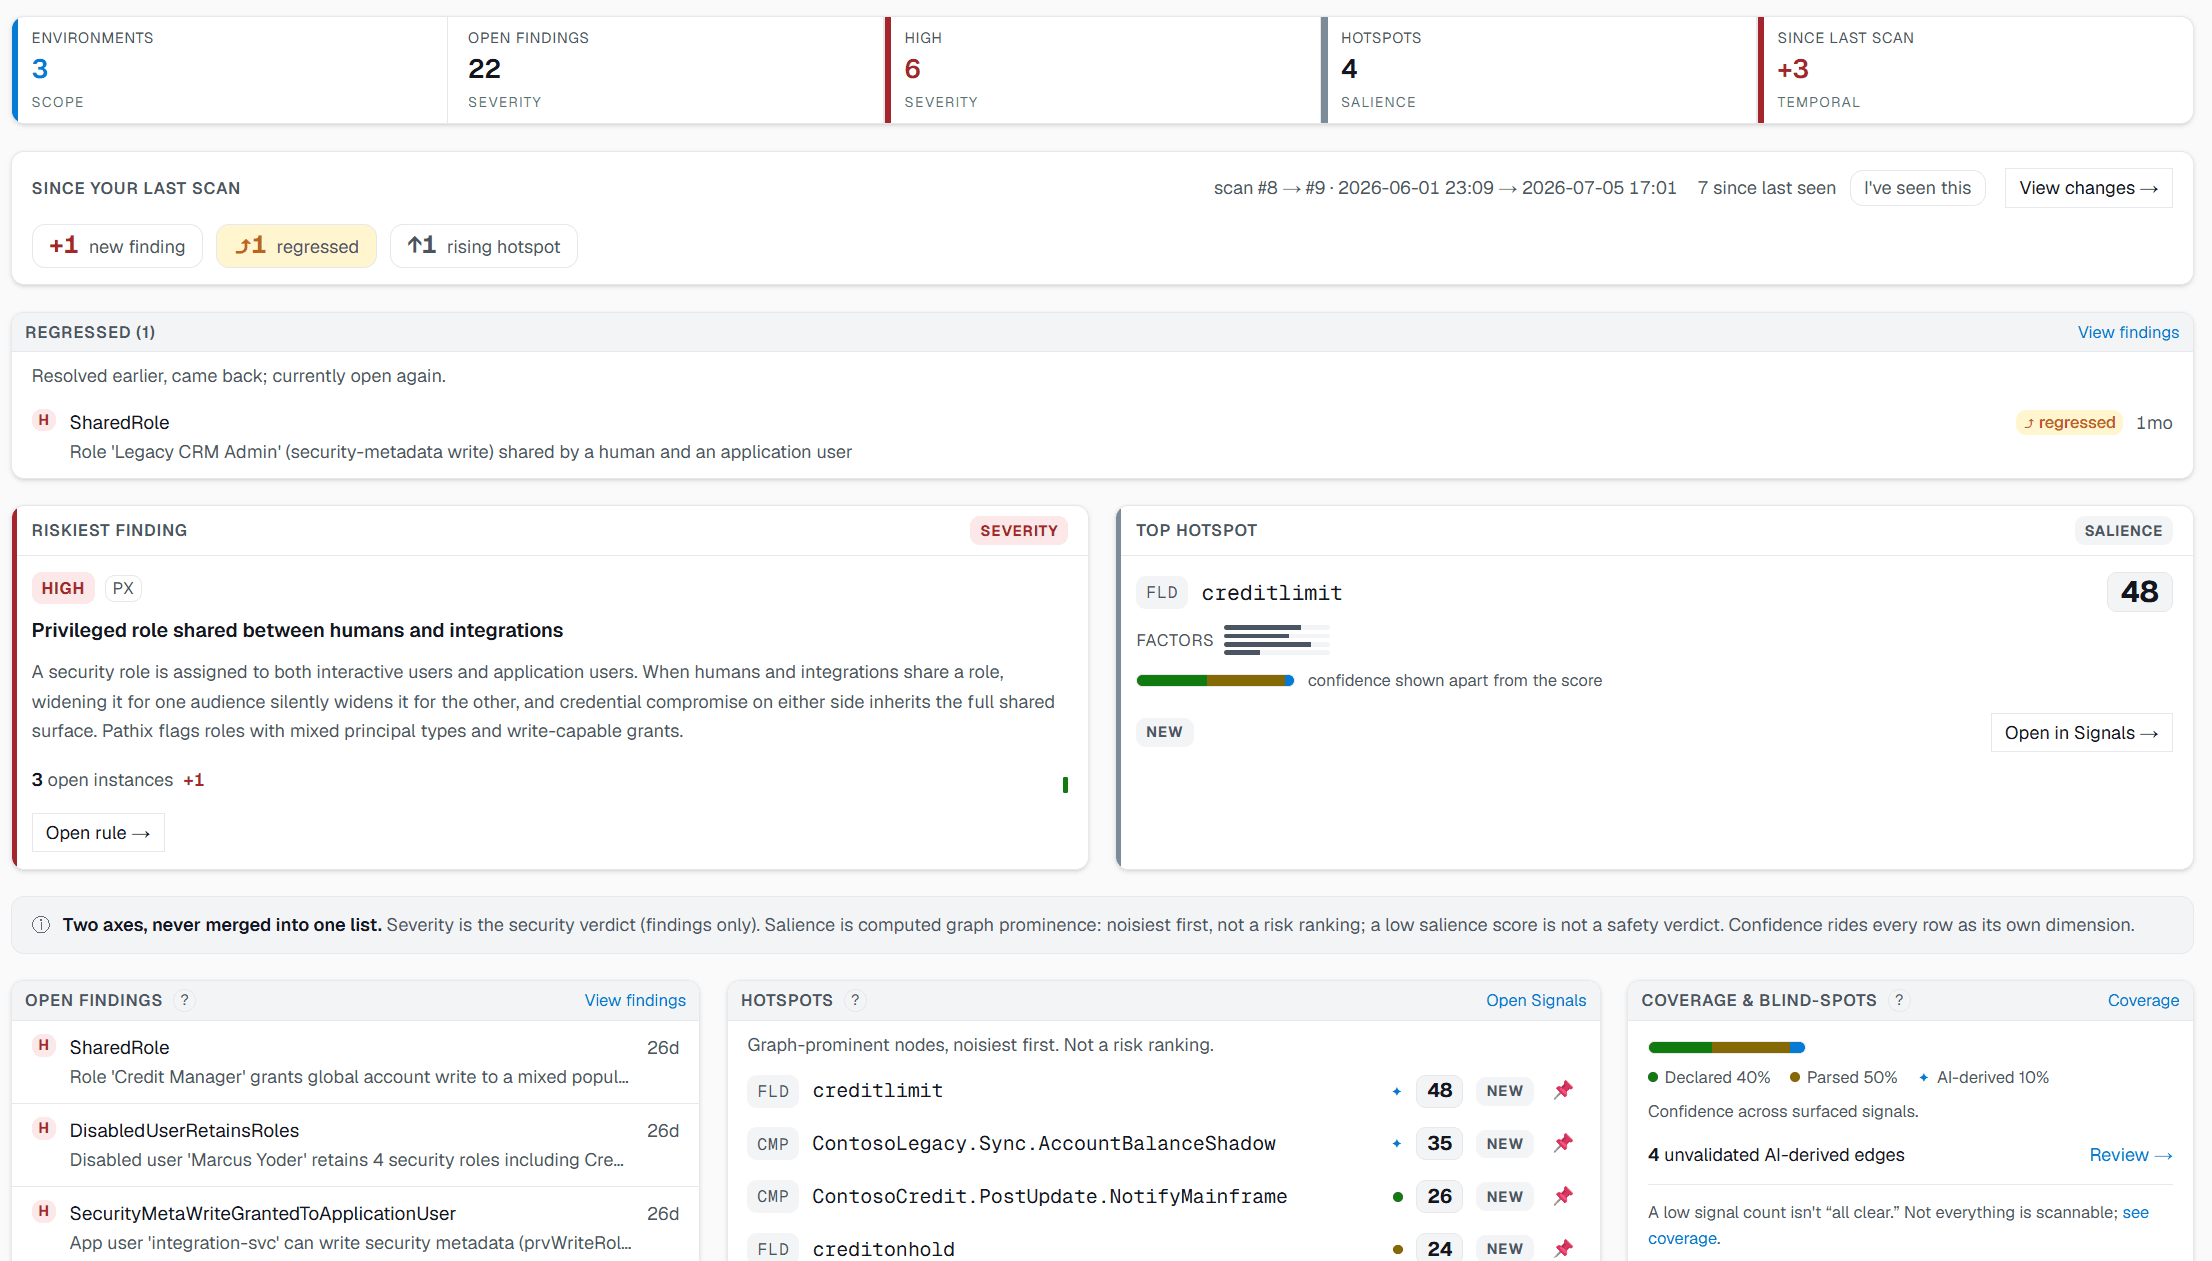Click SALIENCE tag on Top Hotspot header
This screenshot has height=1261, width=2212.
2123,531
